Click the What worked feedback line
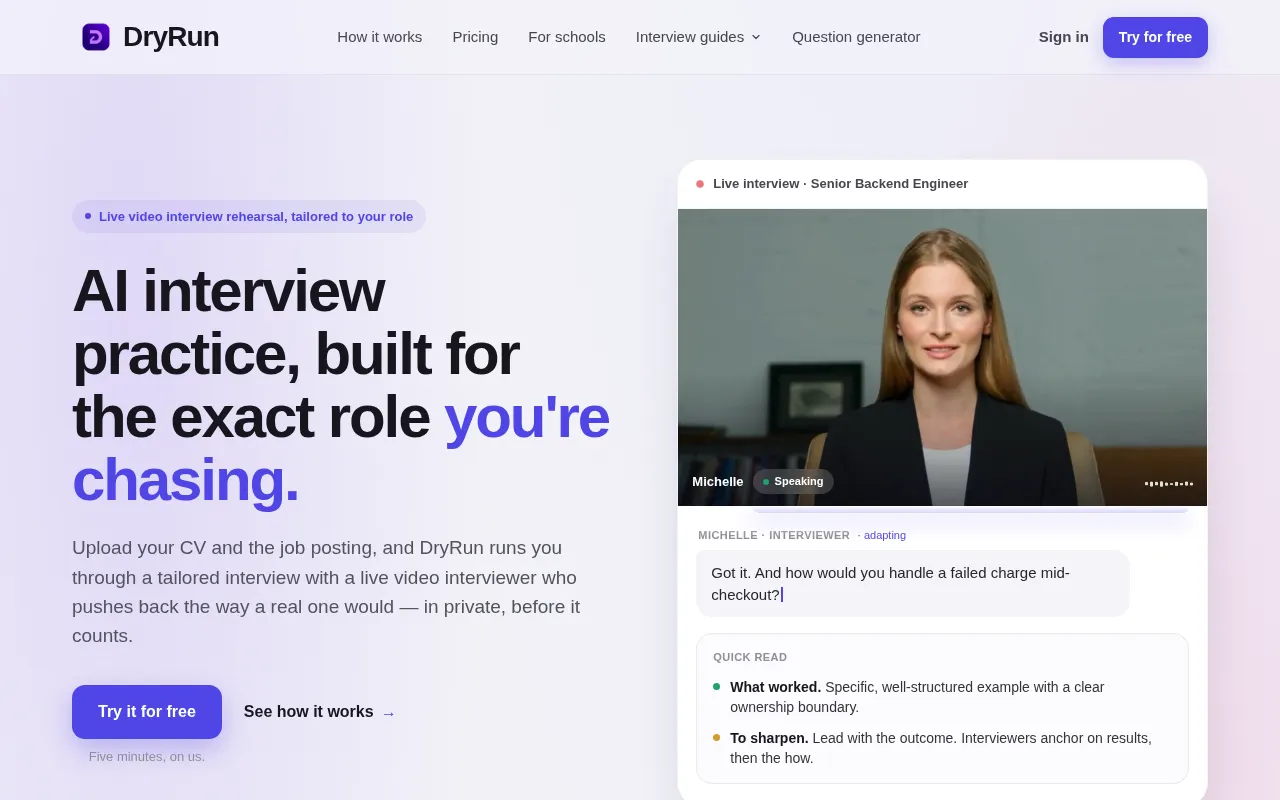1280x800 pixels. tap(941, 697)
